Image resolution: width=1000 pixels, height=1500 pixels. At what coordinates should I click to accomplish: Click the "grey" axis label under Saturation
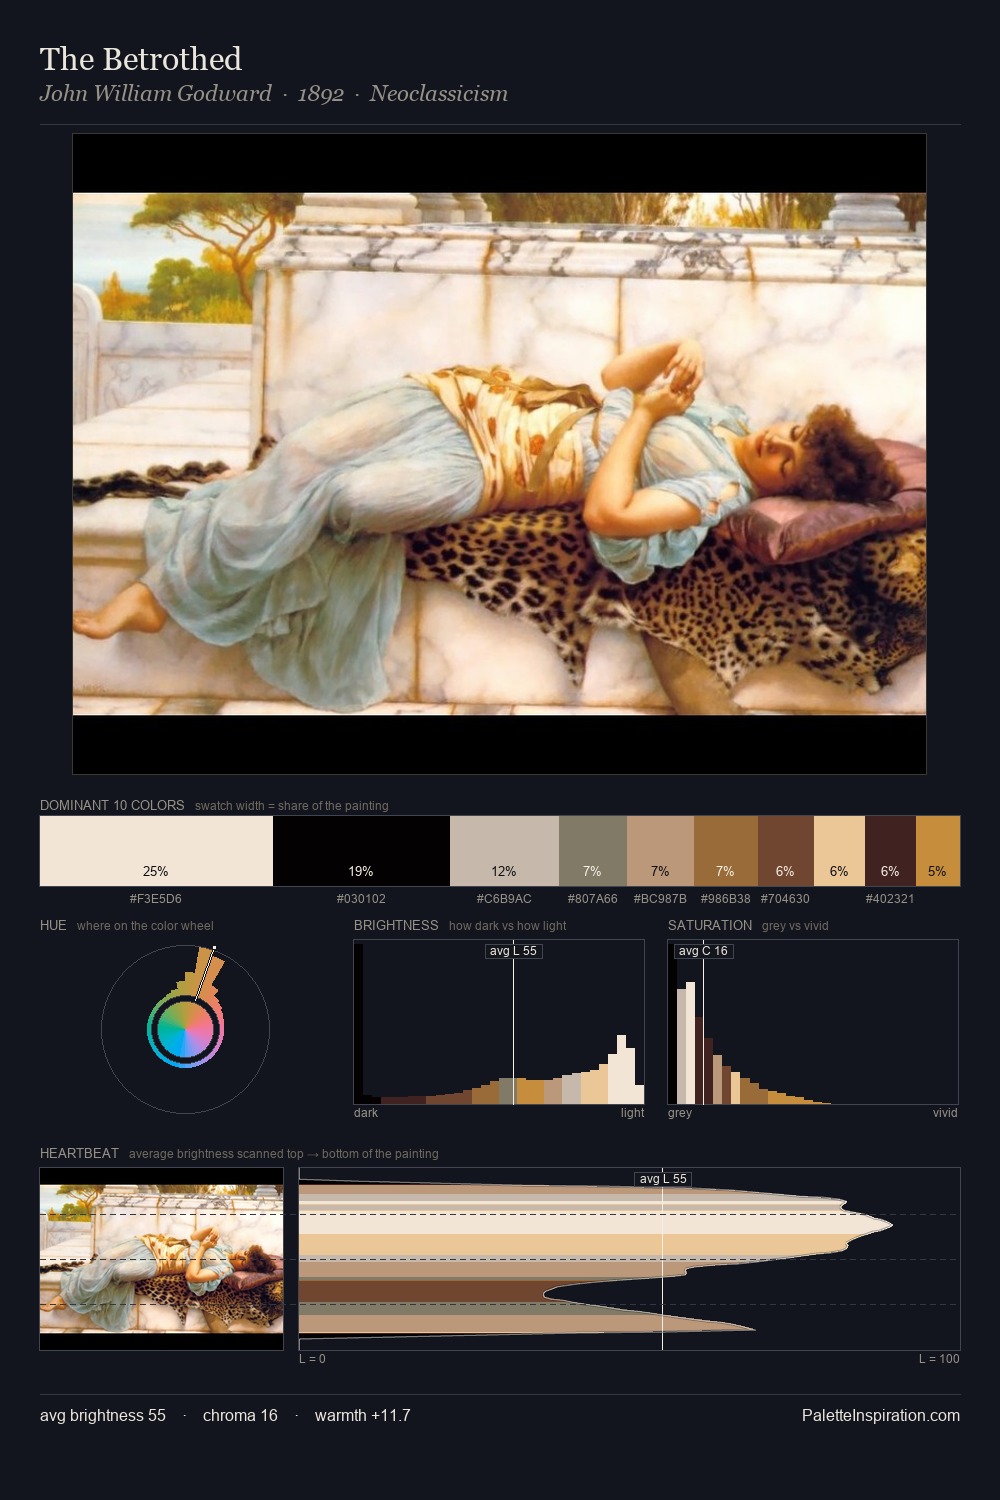pyautogui.click(x=680, y=1113)
